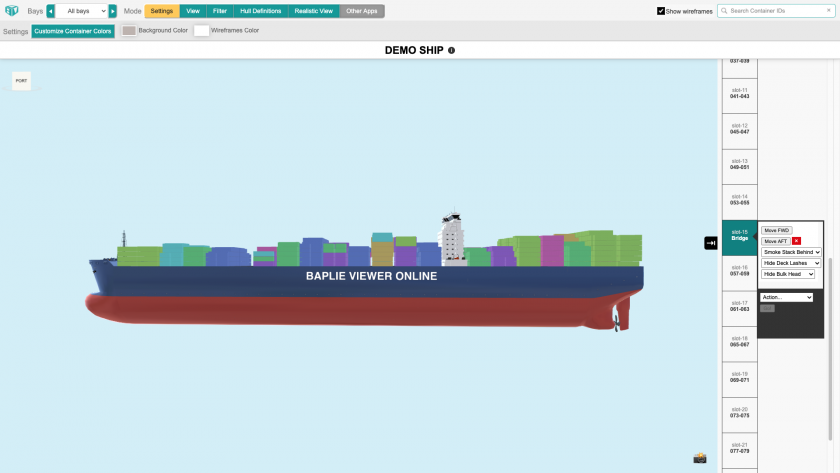
Task: Select slot-19 069-071
Action: (x=739, y=379)
